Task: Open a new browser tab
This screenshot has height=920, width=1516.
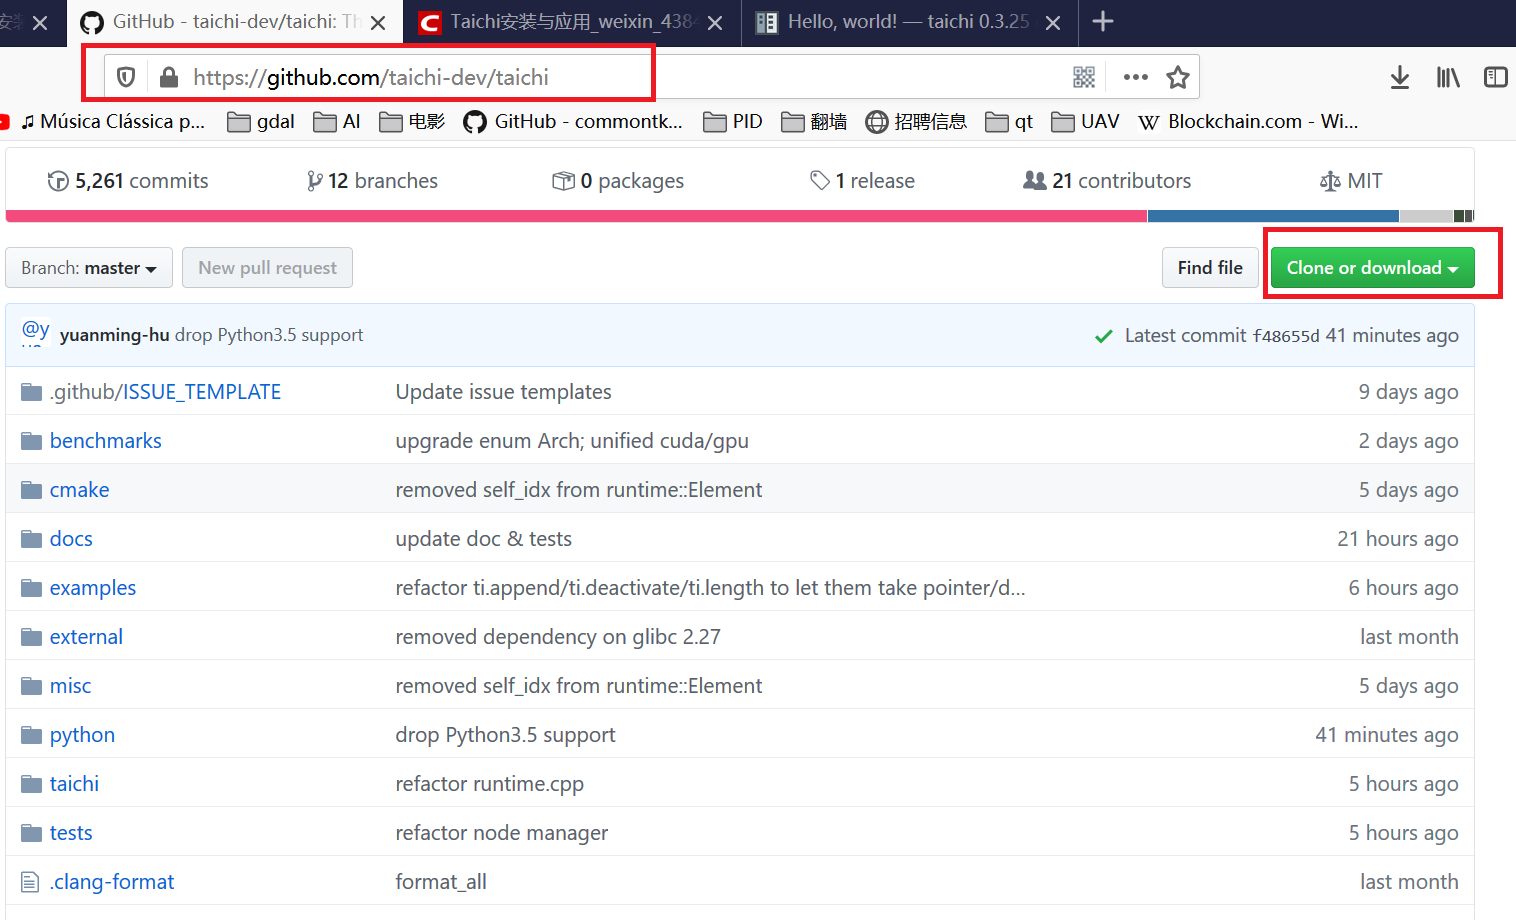Action: (1103, 22)
